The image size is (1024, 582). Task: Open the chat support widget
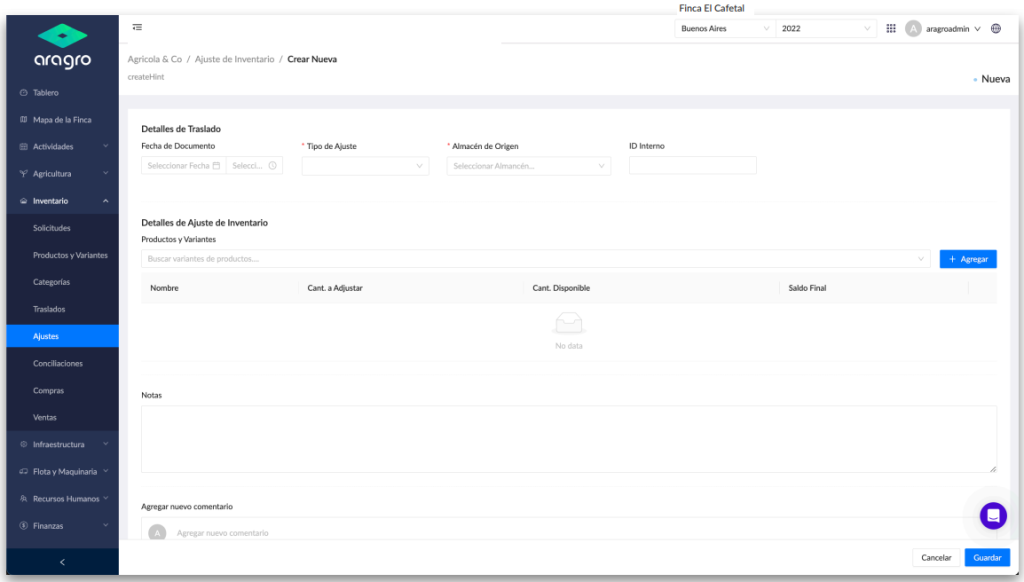pyautogui.click(x=993, y=515)
